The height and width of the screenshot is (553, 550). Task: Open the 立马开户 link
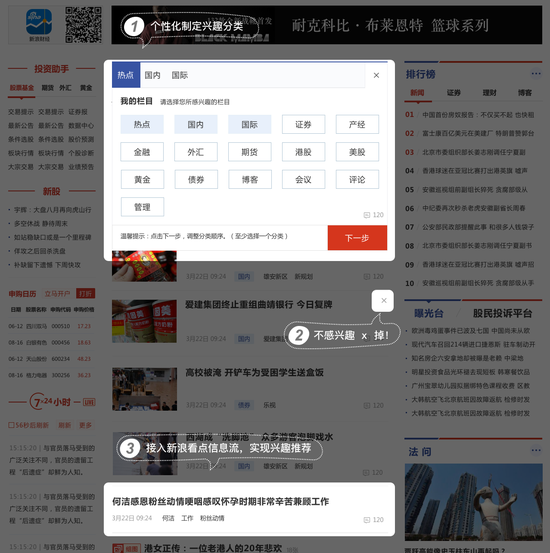click(57, 294)
